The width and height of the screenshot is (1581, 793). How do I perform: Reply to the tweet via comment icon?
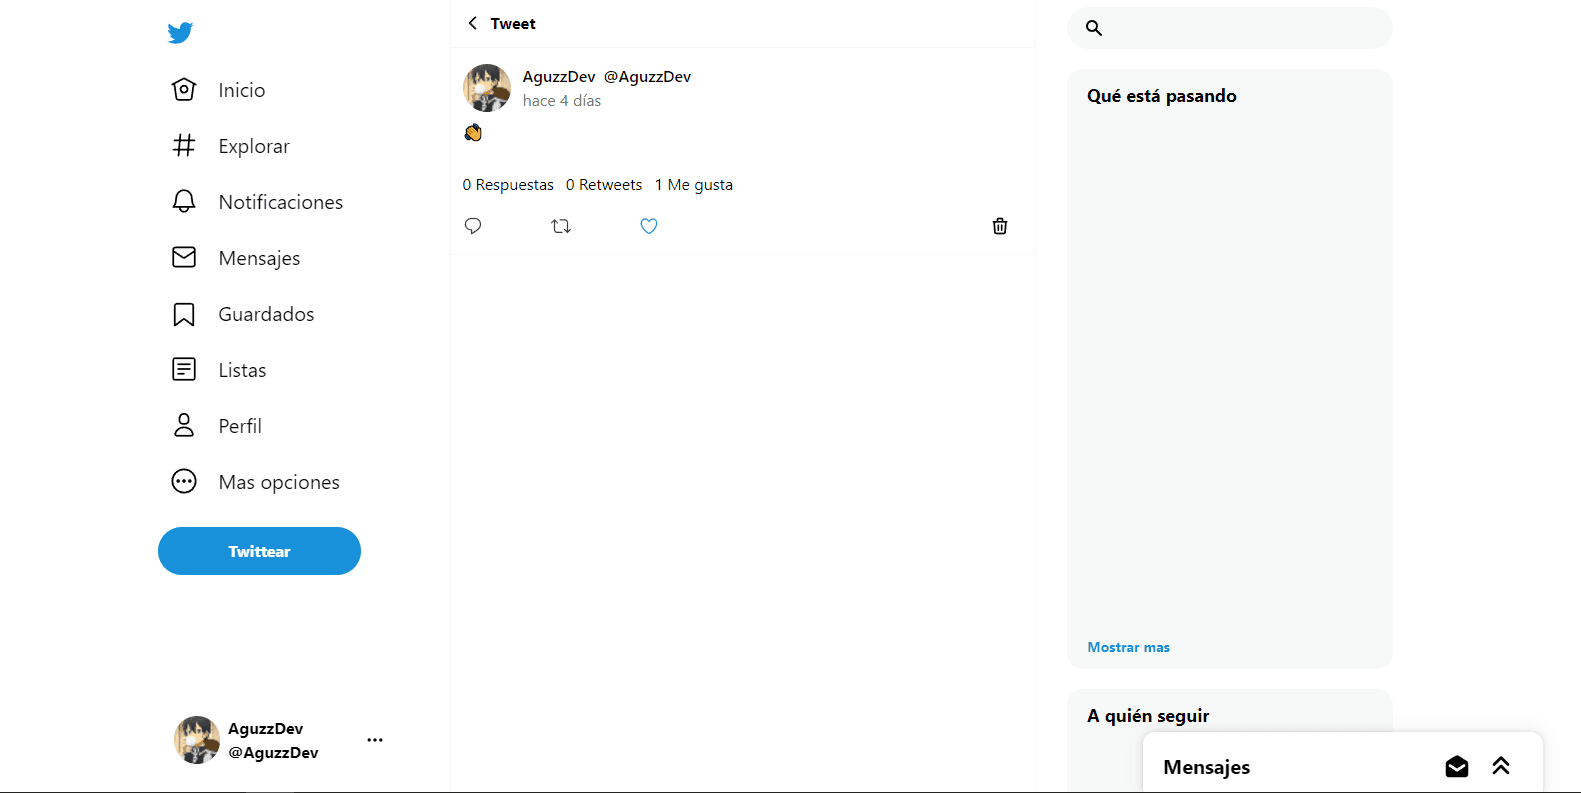[x=473, y=226]
